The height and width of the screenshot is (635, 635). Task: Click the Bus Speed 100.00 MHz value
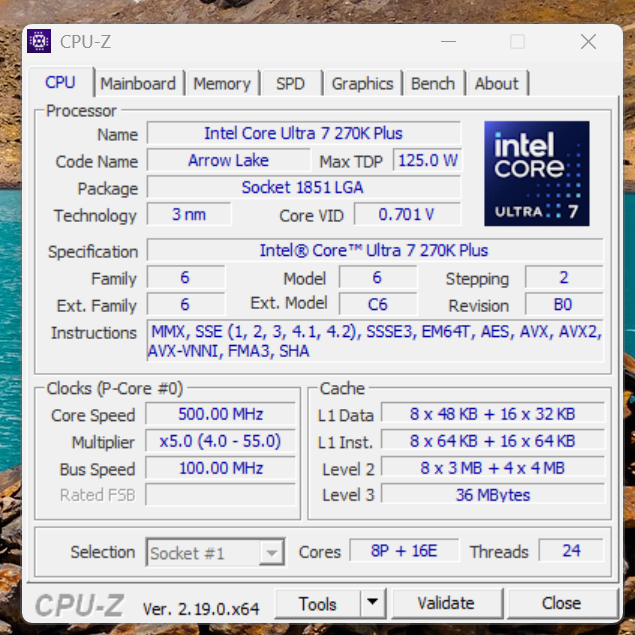[x=221, y=468]
